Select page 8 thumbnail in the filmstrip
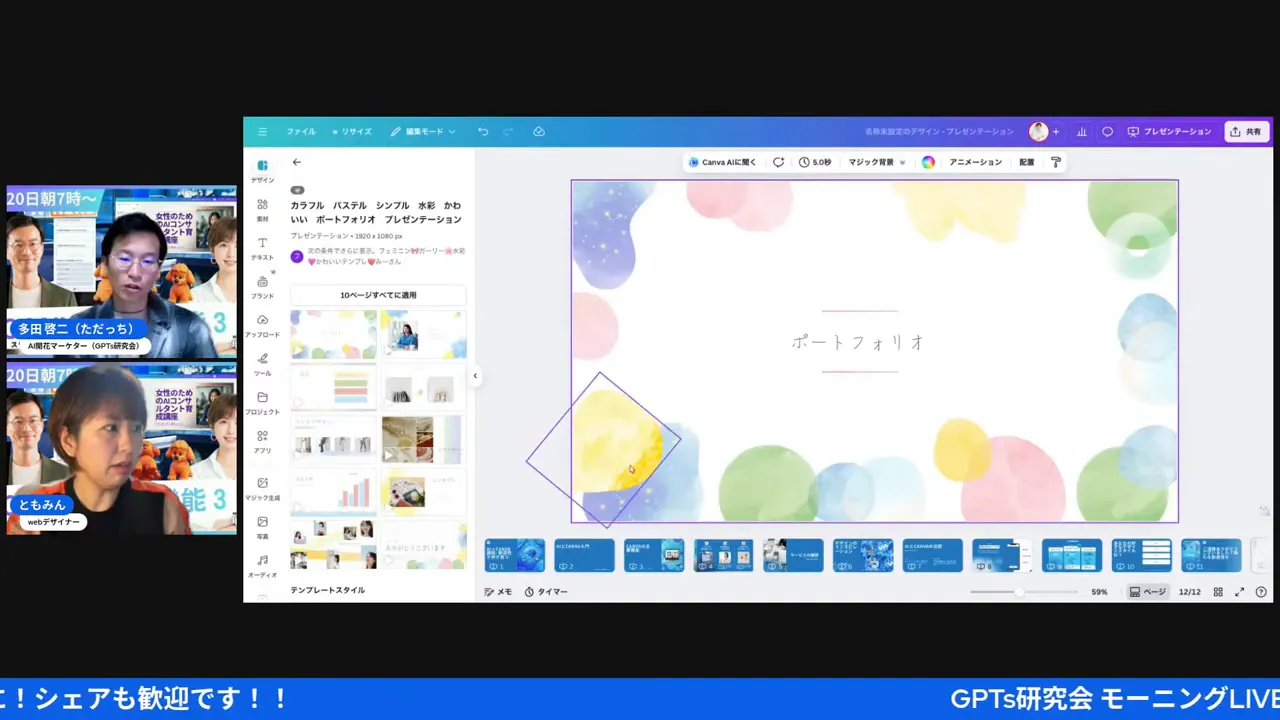1280x720 pixels. [1002, 555]
